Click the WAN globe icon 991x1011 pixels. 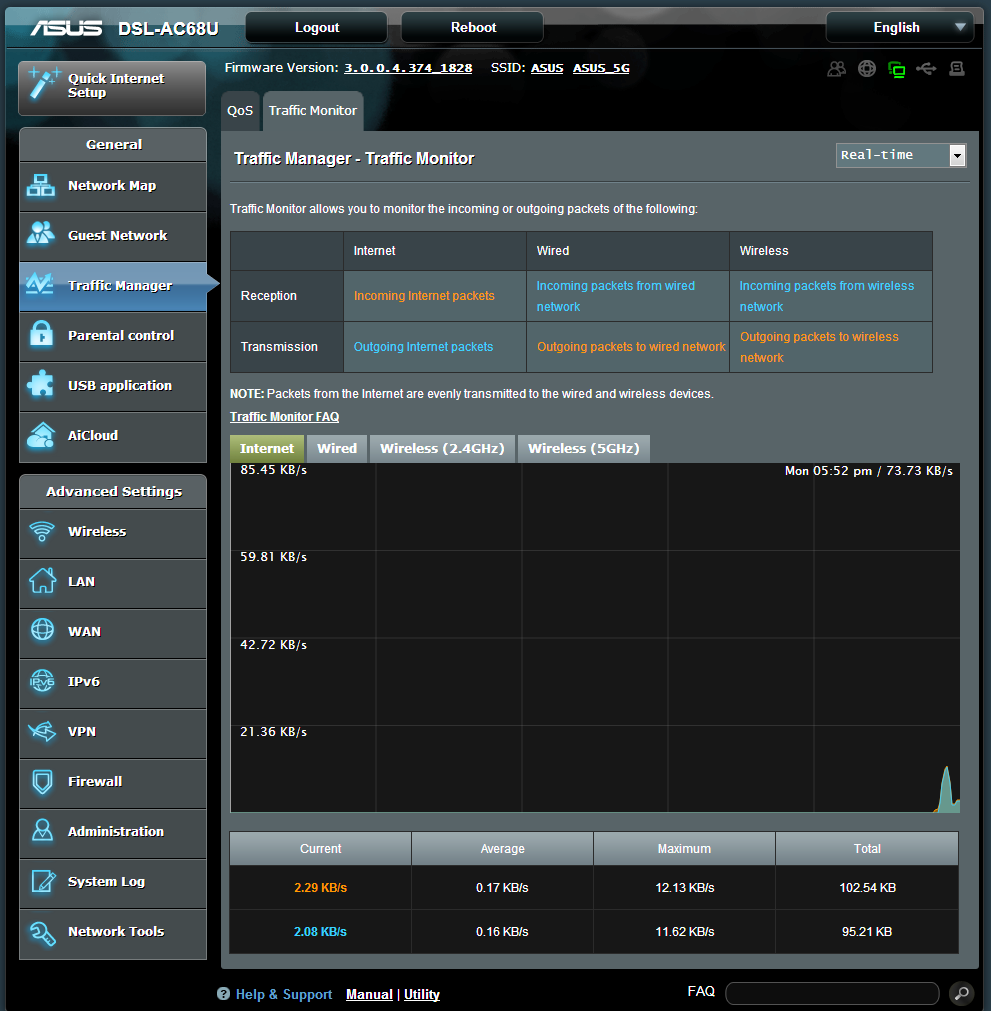point(43,629)
